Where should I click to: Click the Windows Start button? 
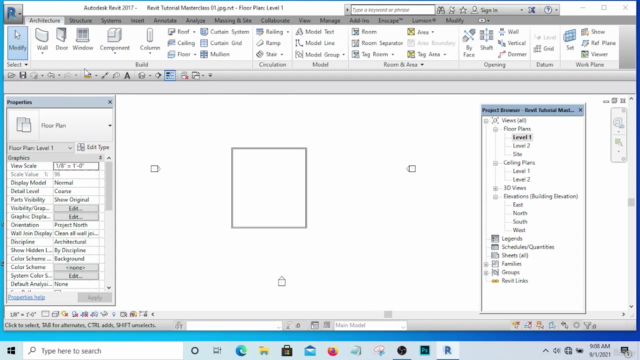[11, 351]
